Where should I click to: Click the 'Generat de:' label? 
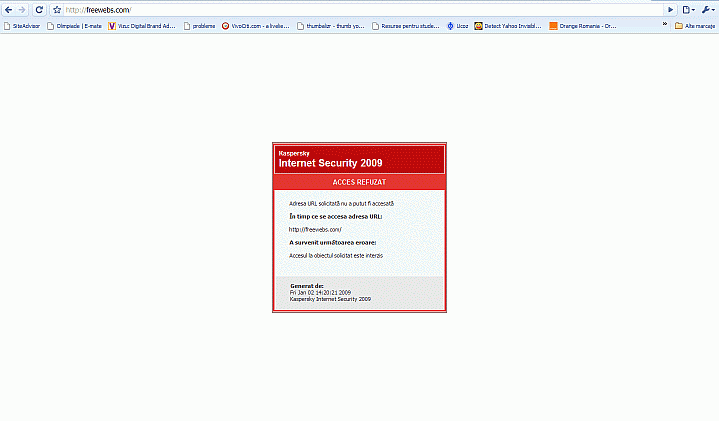point(307,286)
